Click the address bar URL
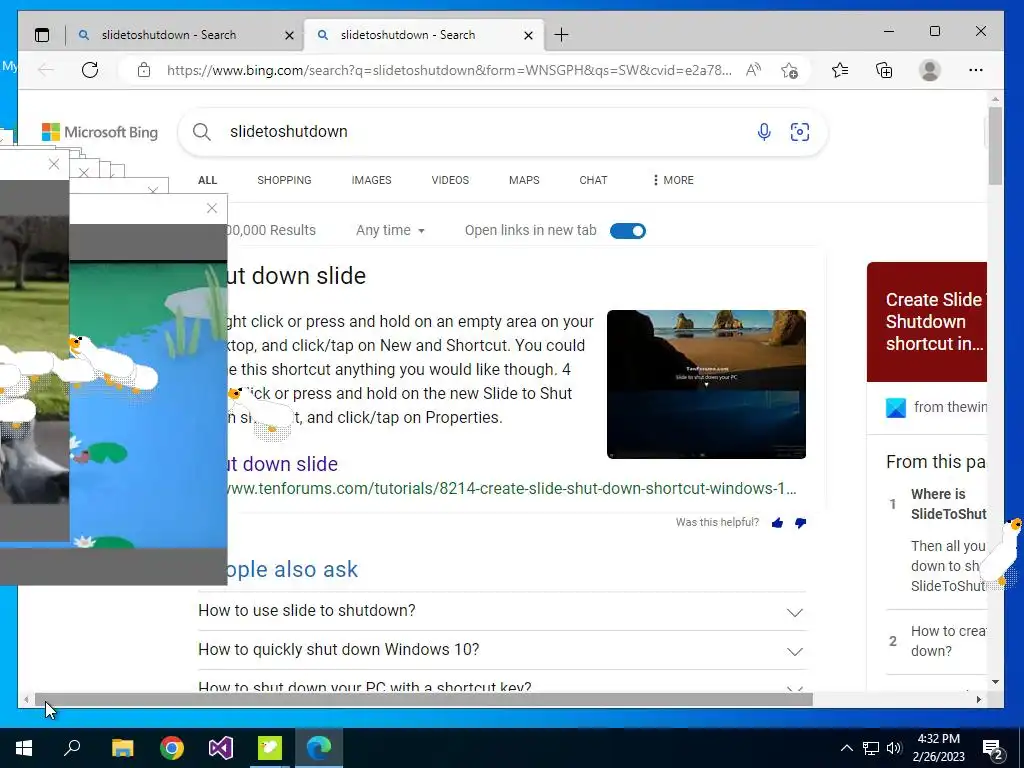 449,70
